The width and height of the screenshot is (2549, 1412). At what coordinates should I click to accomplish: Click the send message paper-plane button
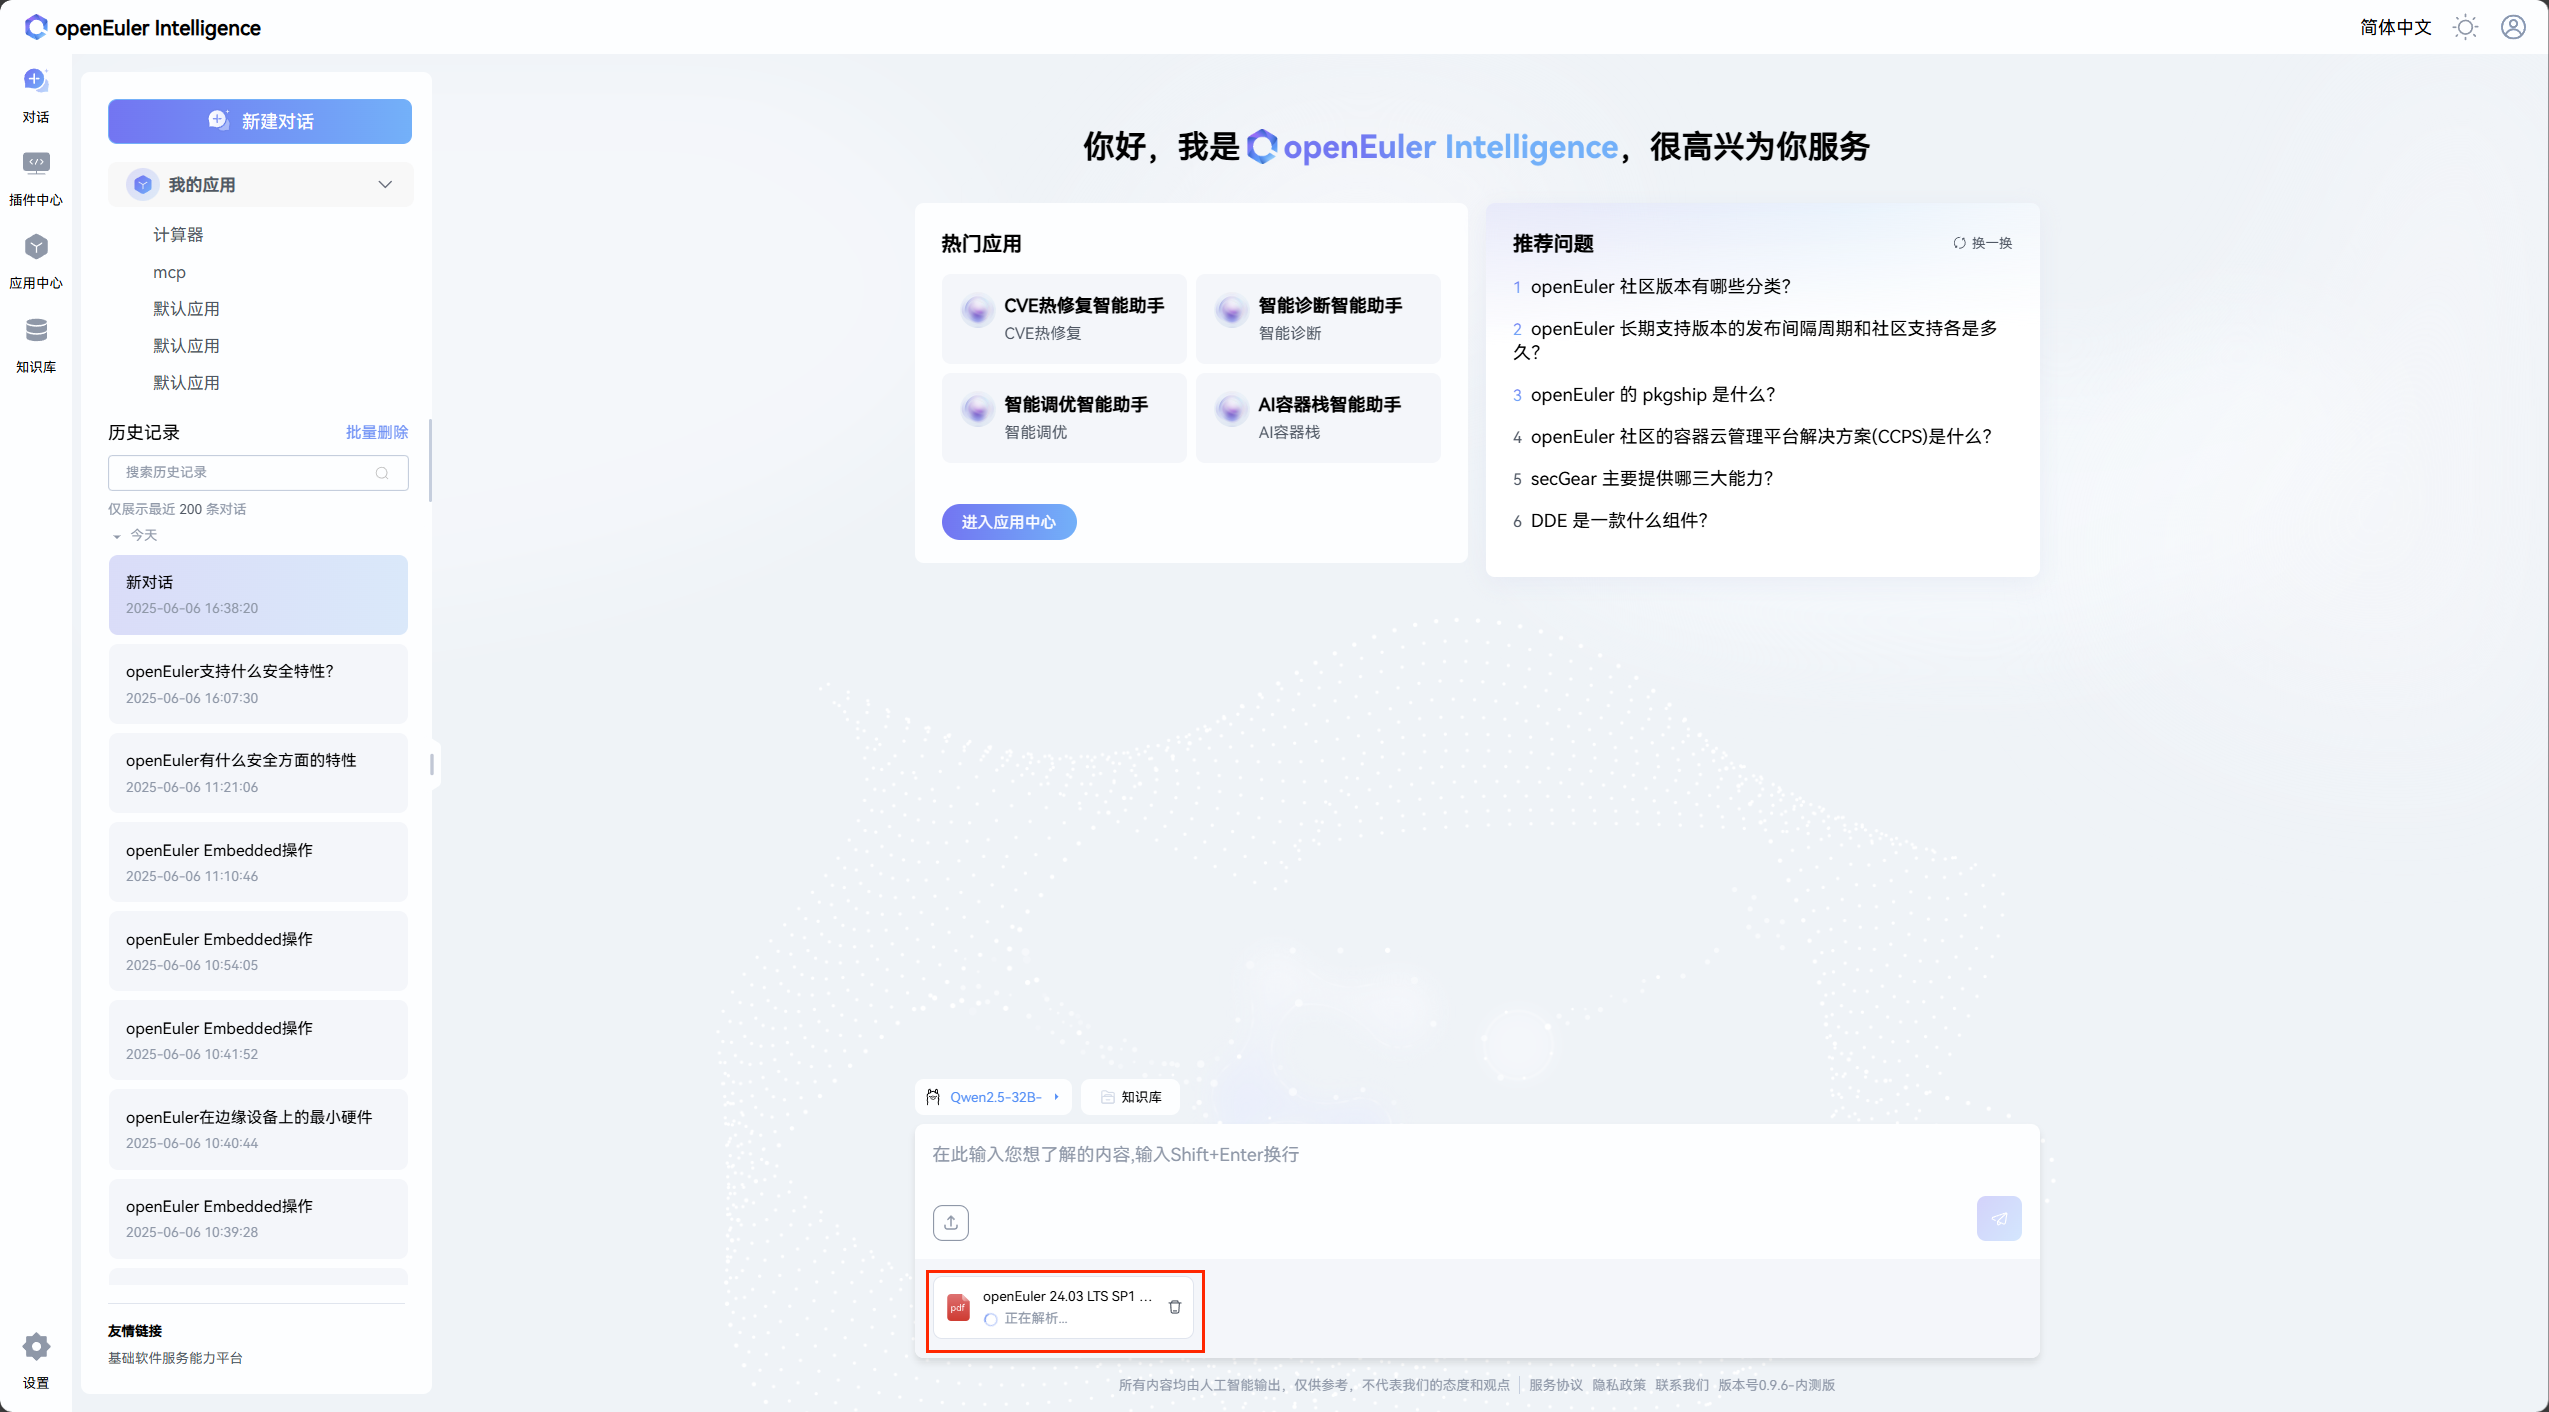(x=1998, y=1218)
